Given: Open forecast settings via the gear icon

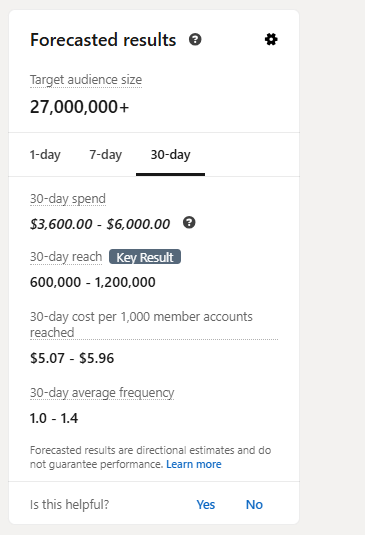Looking at the screenshot, I should (x=271, y=40).
